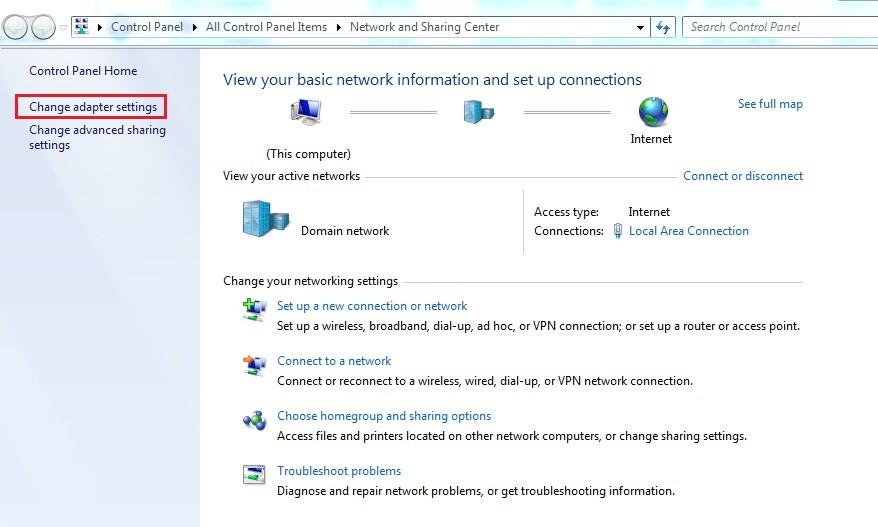Click Troubleshoot problems icon

click(x=254, y=474)
